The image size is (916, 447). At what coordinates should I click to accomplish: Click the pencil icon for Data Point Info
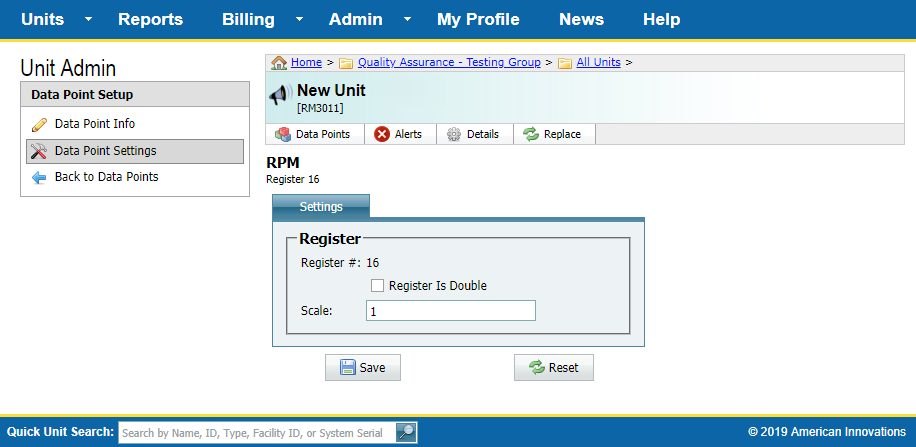pos(39,124)
